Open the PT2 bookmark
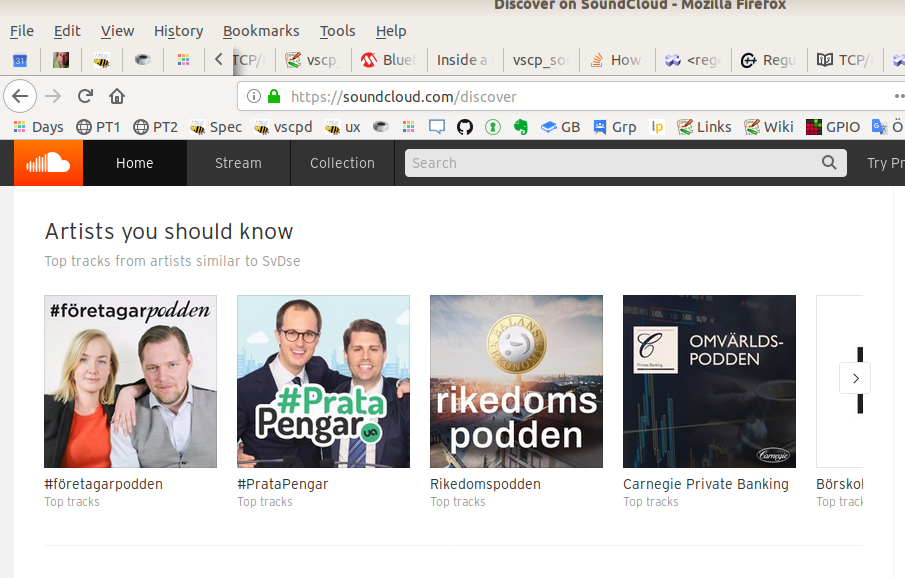The height and width of the screenshot is (578, 905). coord(155,127)
